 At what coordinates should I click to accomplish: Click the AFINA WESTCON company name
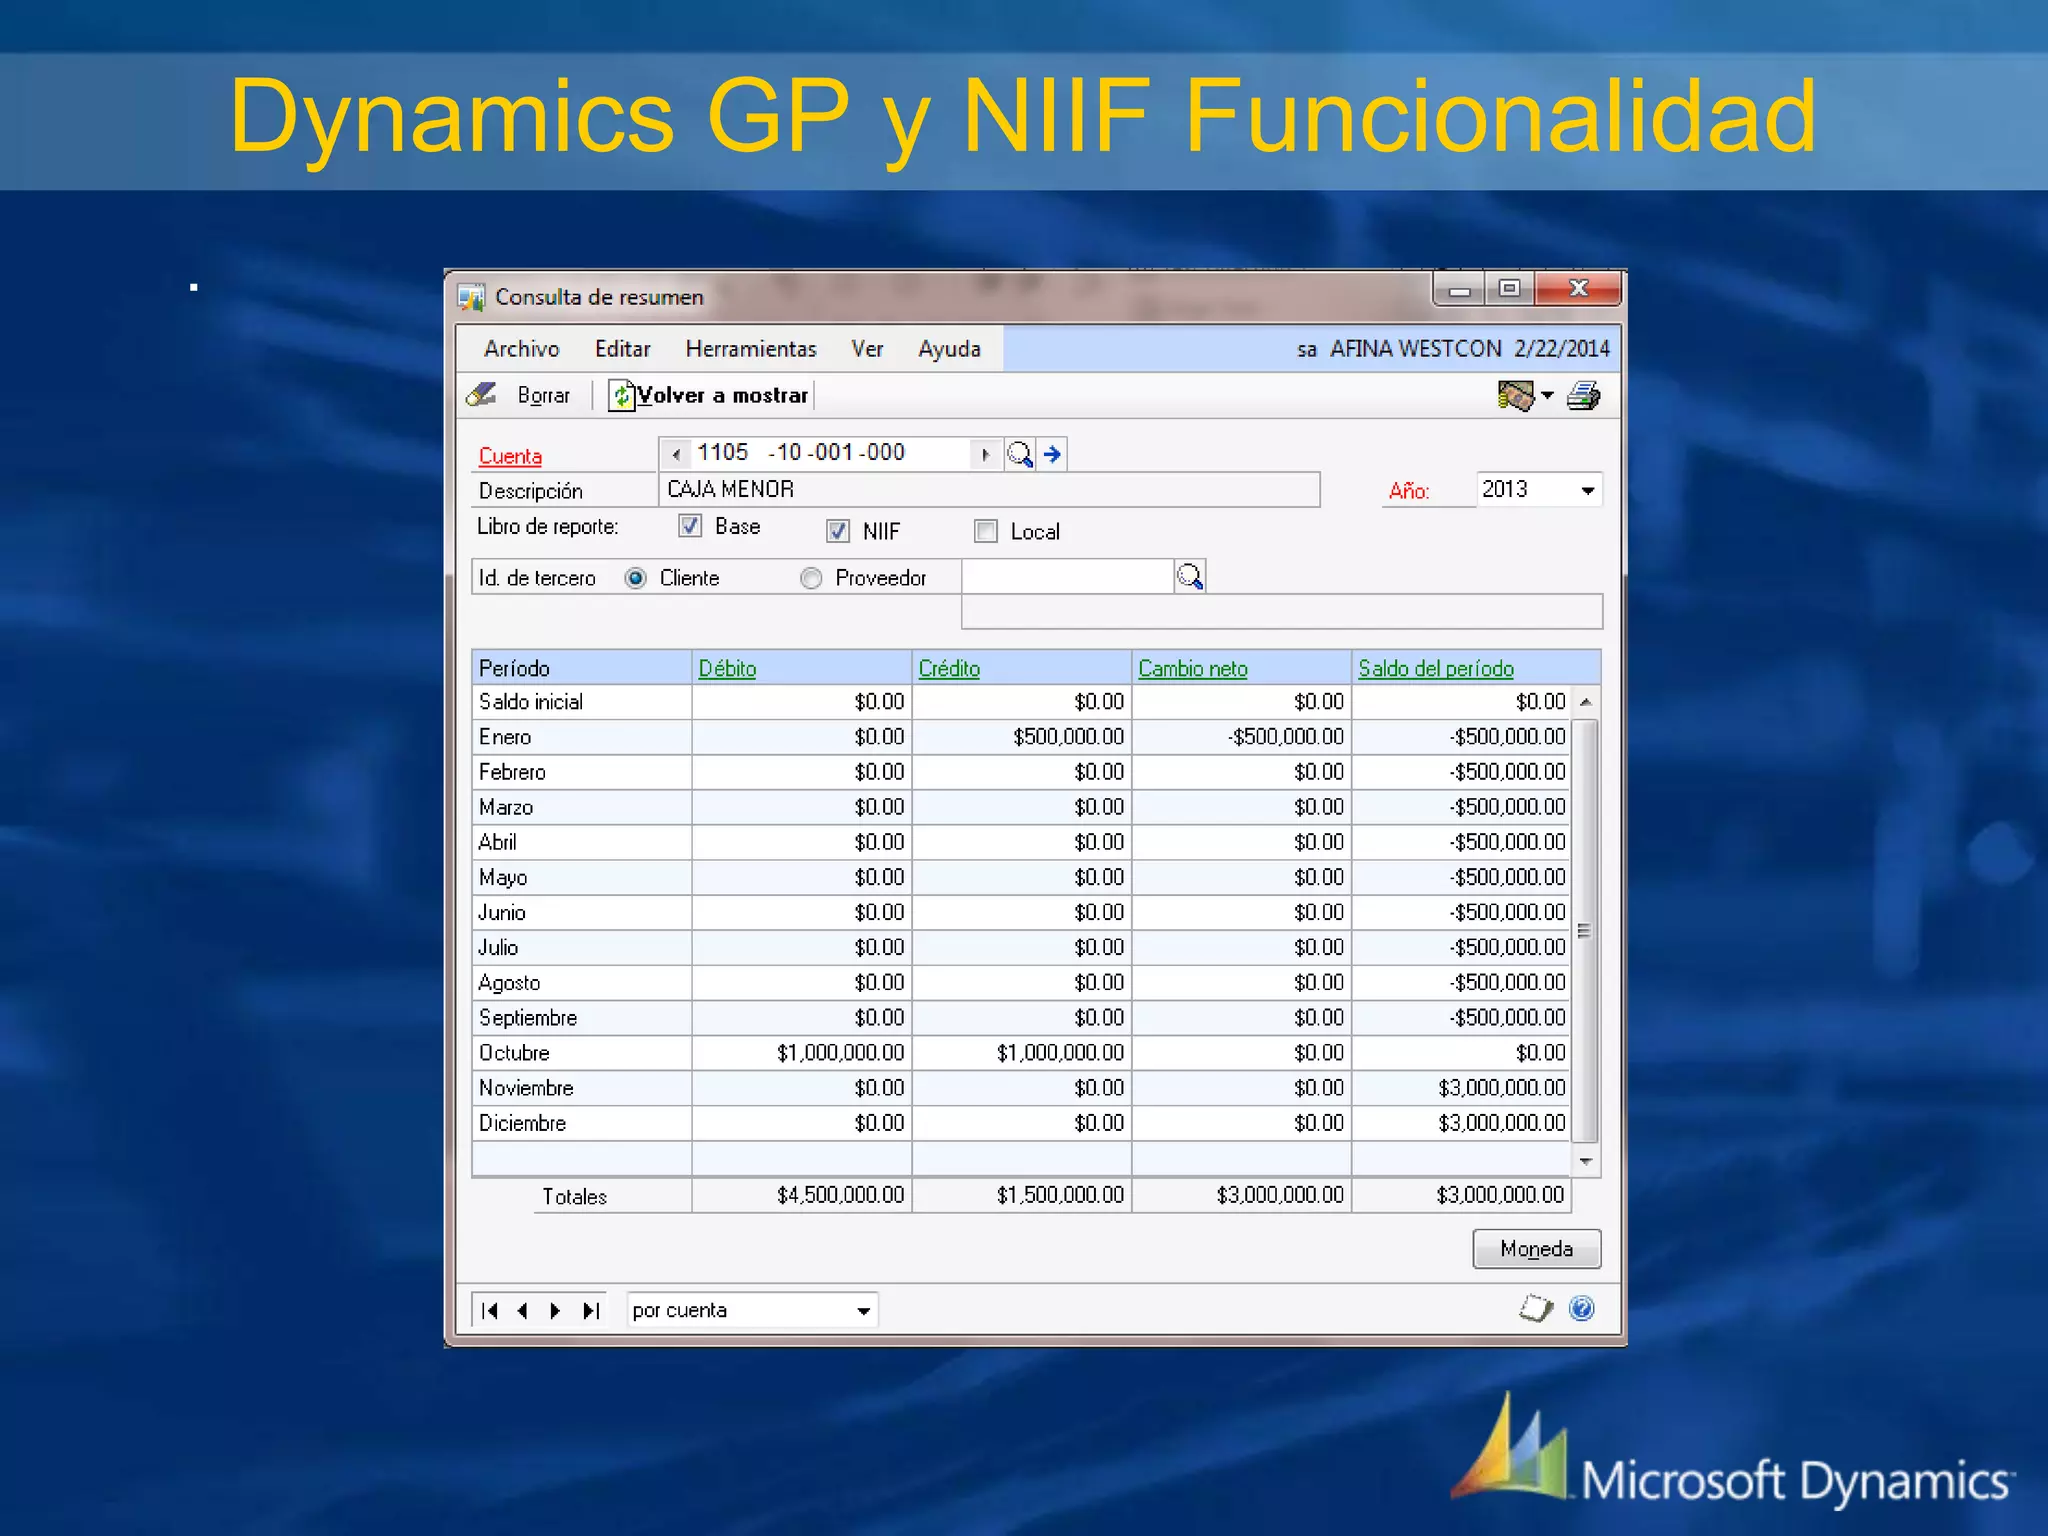(x=1415, y=349)
